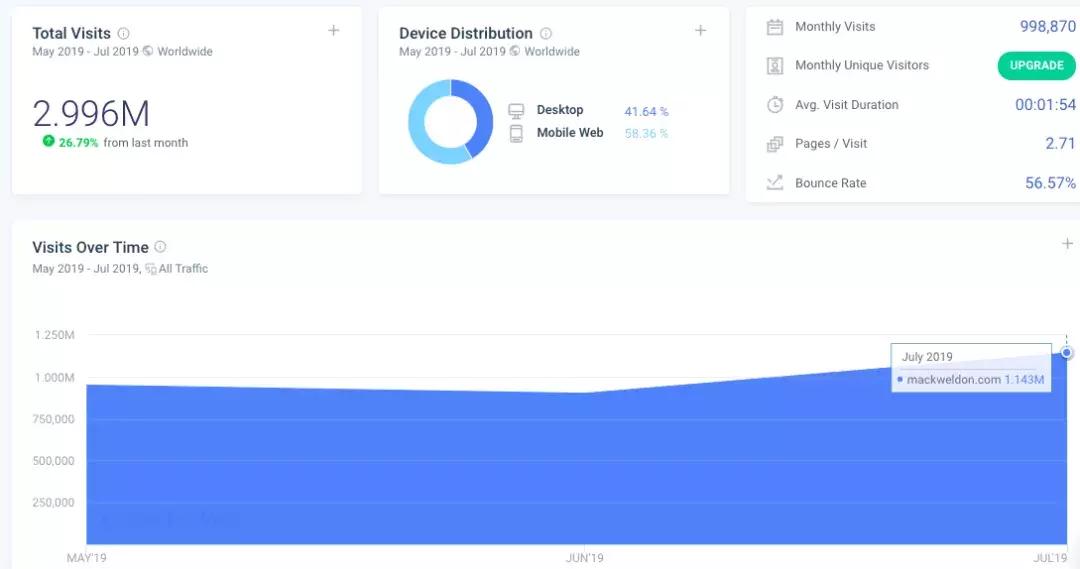Screen dimensions: 1080x569
Task: Click the JUN'19 label on the chart axis
Action: pos(584,557)
